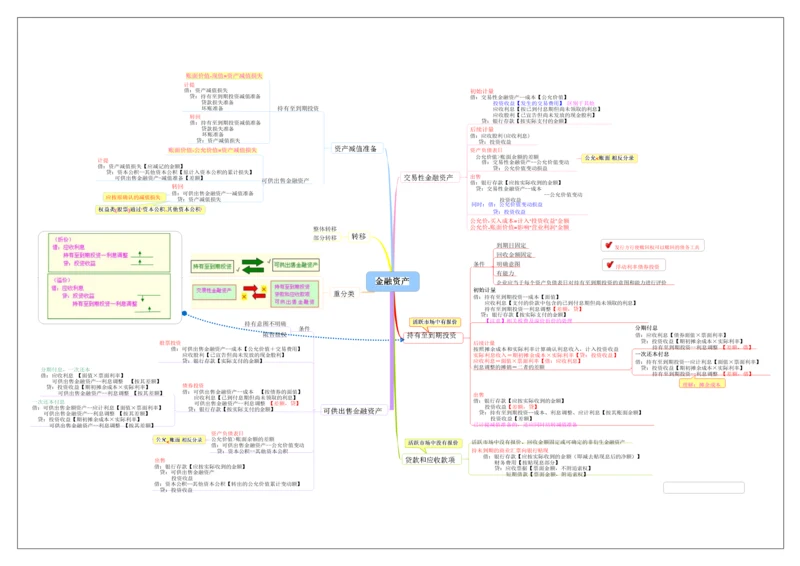This screenshot has height=566, width=800.
Task: Click the blue dot at the dotted relationship line end
Action: [184, 314]
